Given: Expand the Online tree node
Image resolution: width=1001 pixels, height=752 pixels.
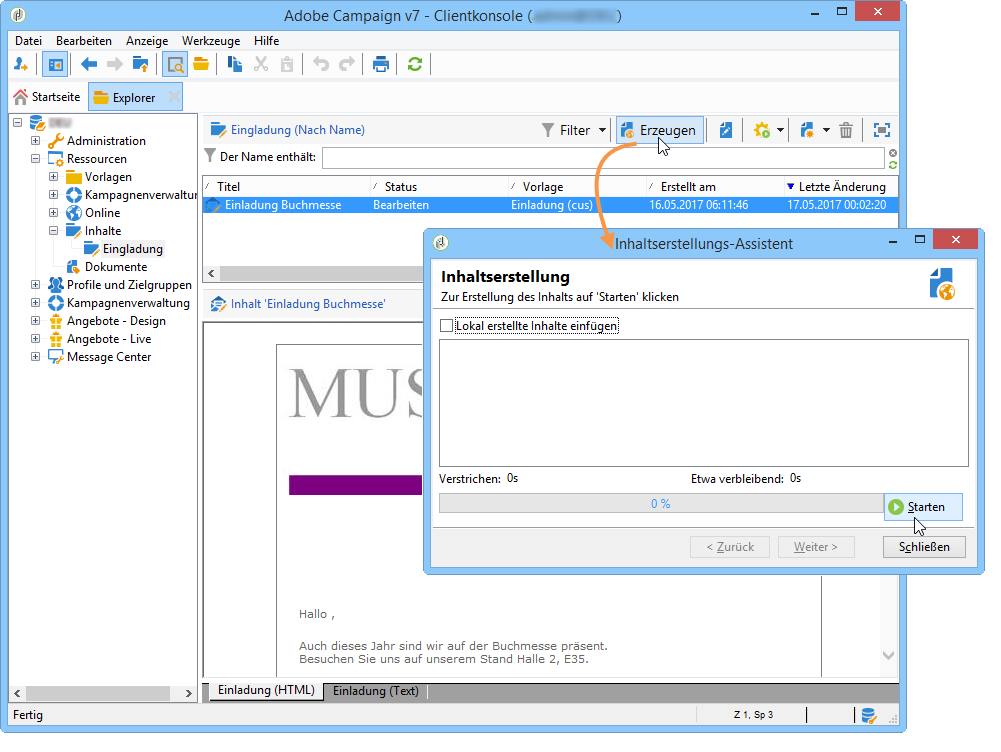Looking at the screenshot, I should tap(54, 213).
